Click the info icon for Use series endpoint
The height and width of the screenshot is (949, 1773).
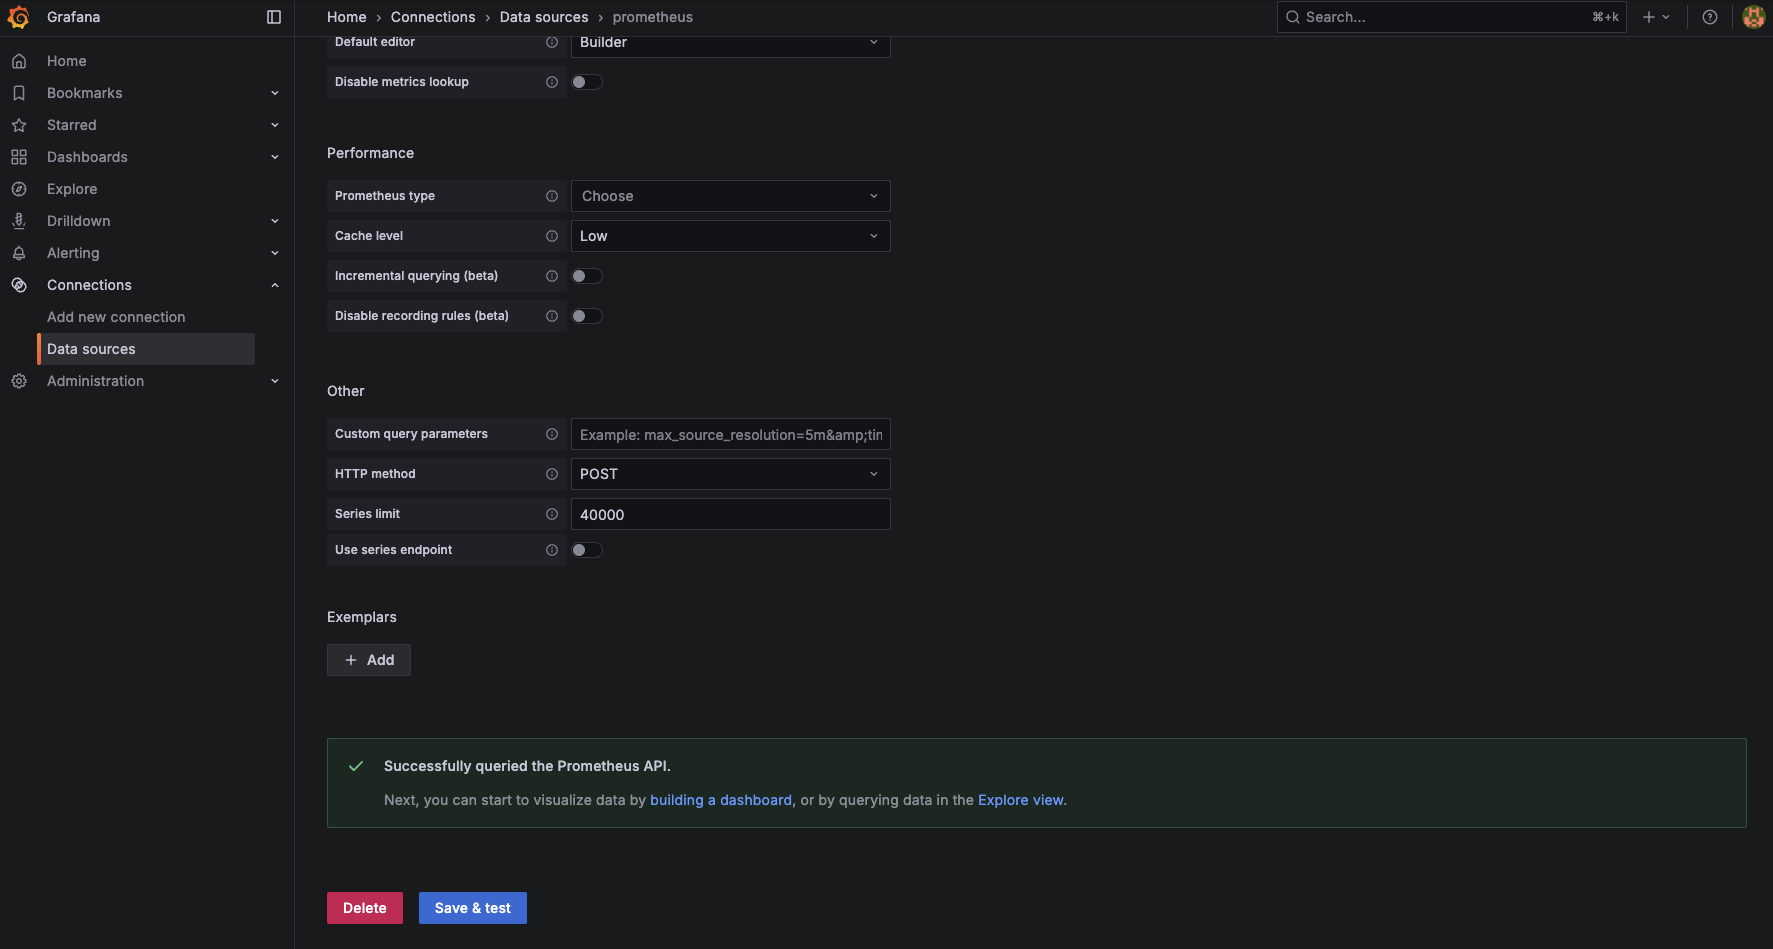552,550
